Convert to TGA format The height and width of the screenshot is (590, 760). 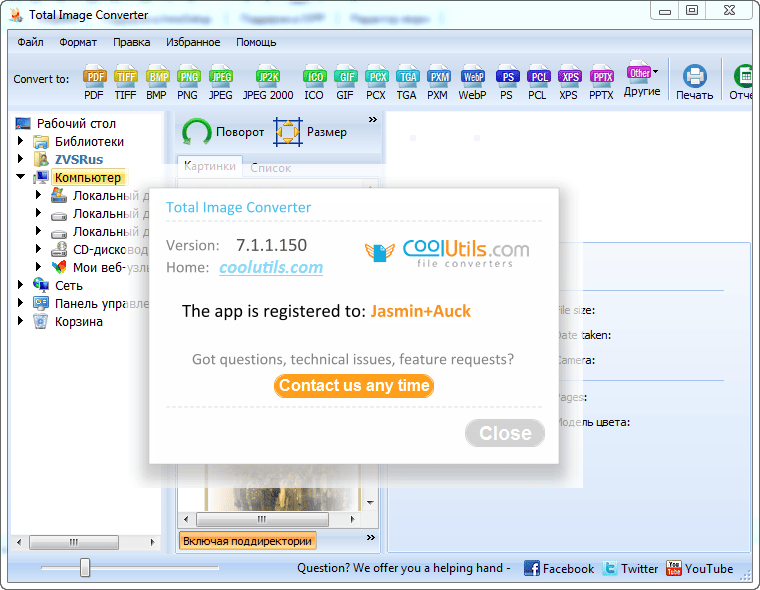(x=407, y=81)
